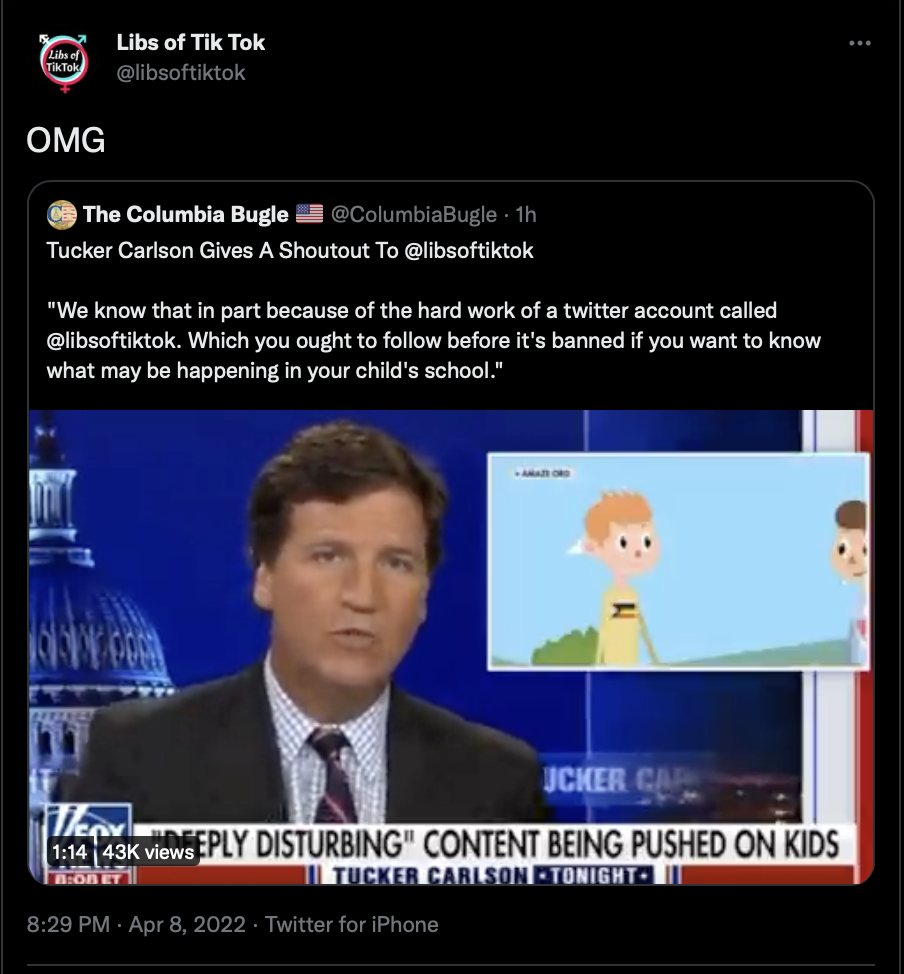Click the @ColumbiaBugle handle

[x=414, y=214]
